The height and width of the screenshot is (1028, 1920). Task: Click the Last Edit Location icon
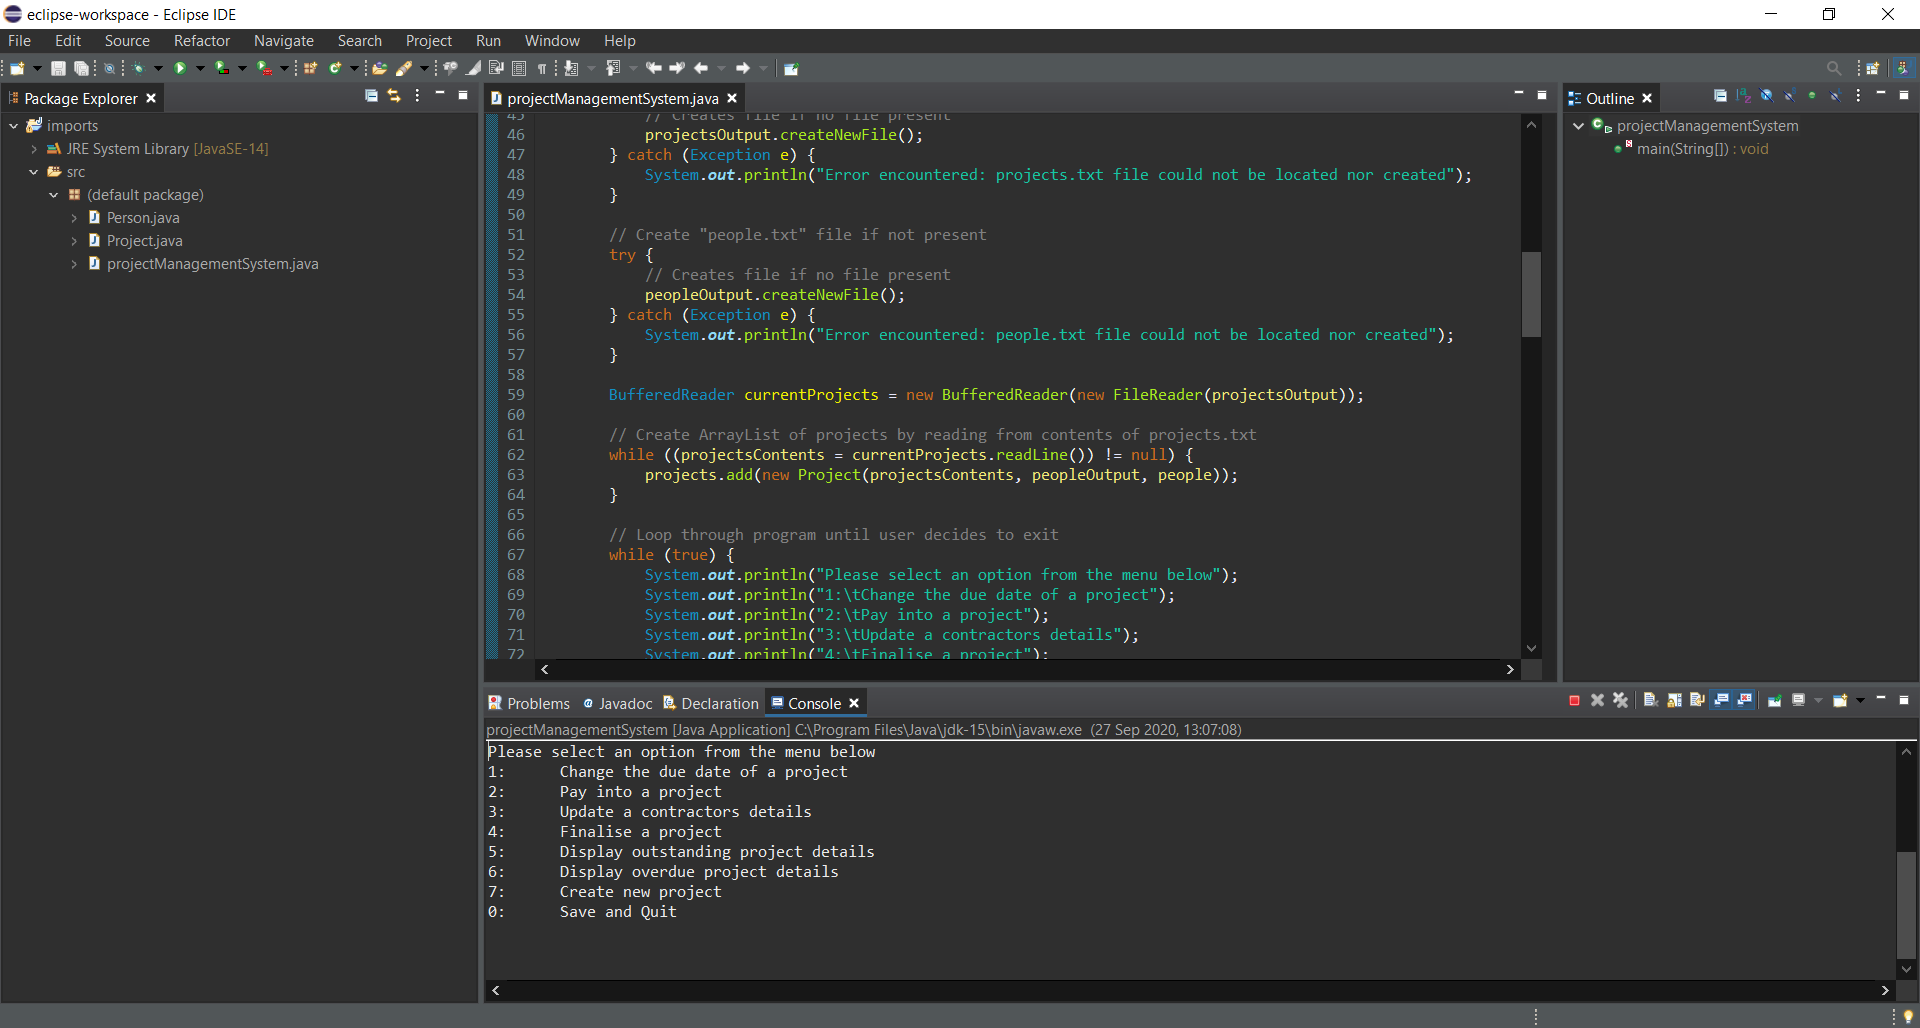[x=653, y=68]
